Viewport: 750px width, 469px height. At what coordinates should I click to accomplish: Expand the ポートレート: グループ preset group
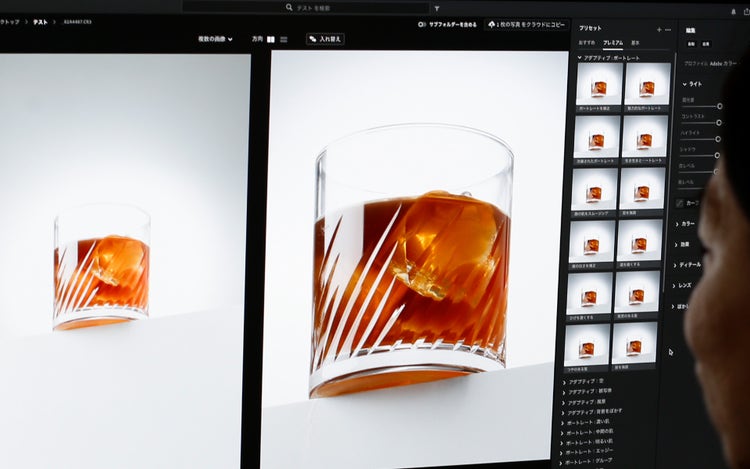click(x=561, y=463)
